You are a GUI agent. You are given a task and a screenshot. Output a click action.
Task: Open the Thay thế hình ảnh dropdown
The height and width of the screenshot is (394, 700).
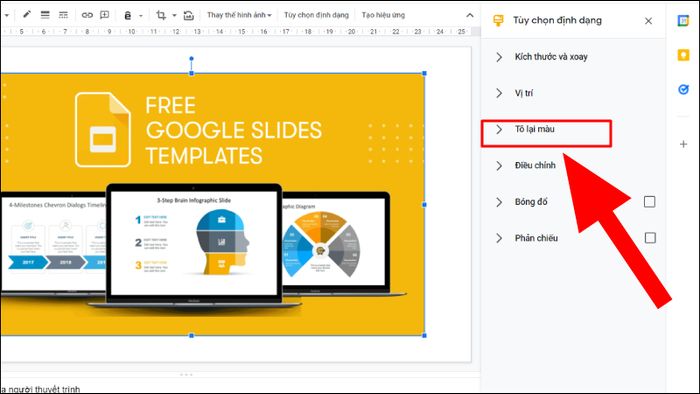pyautogui.click(x=239, y=15)
